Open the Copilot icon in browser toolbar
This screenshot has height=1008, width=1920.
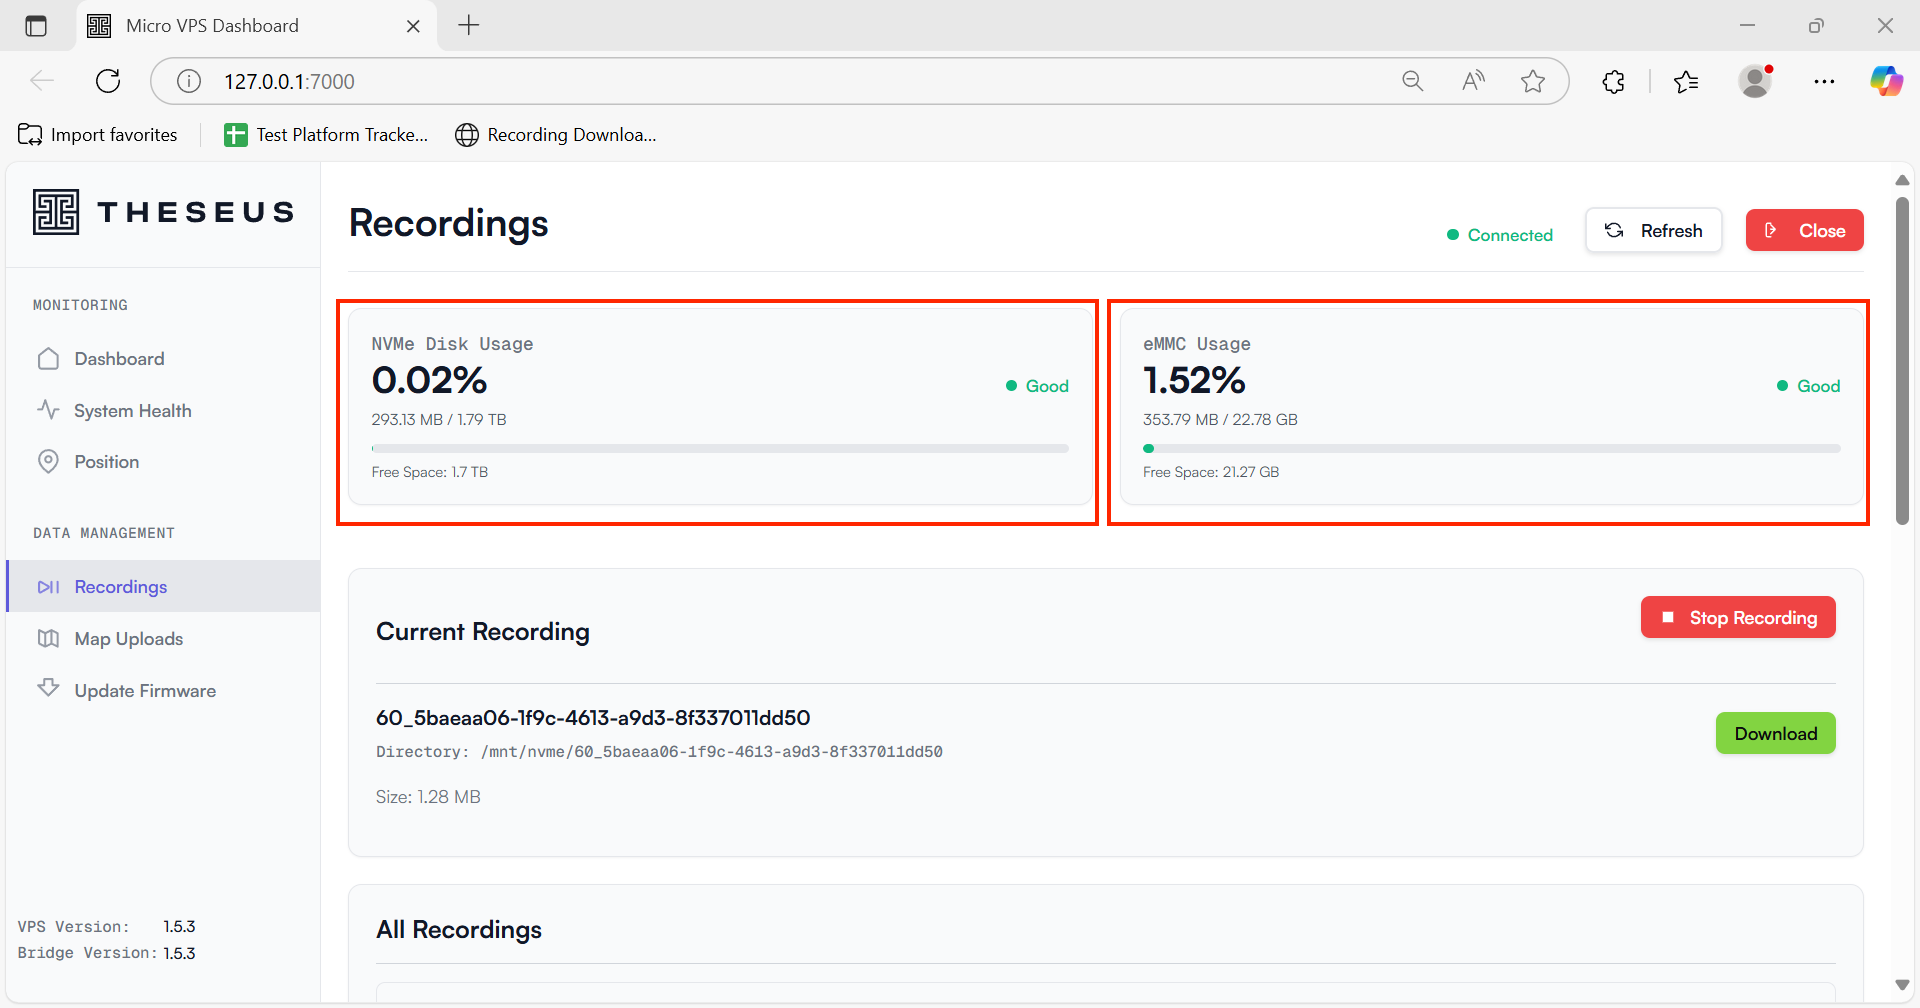1886,82
